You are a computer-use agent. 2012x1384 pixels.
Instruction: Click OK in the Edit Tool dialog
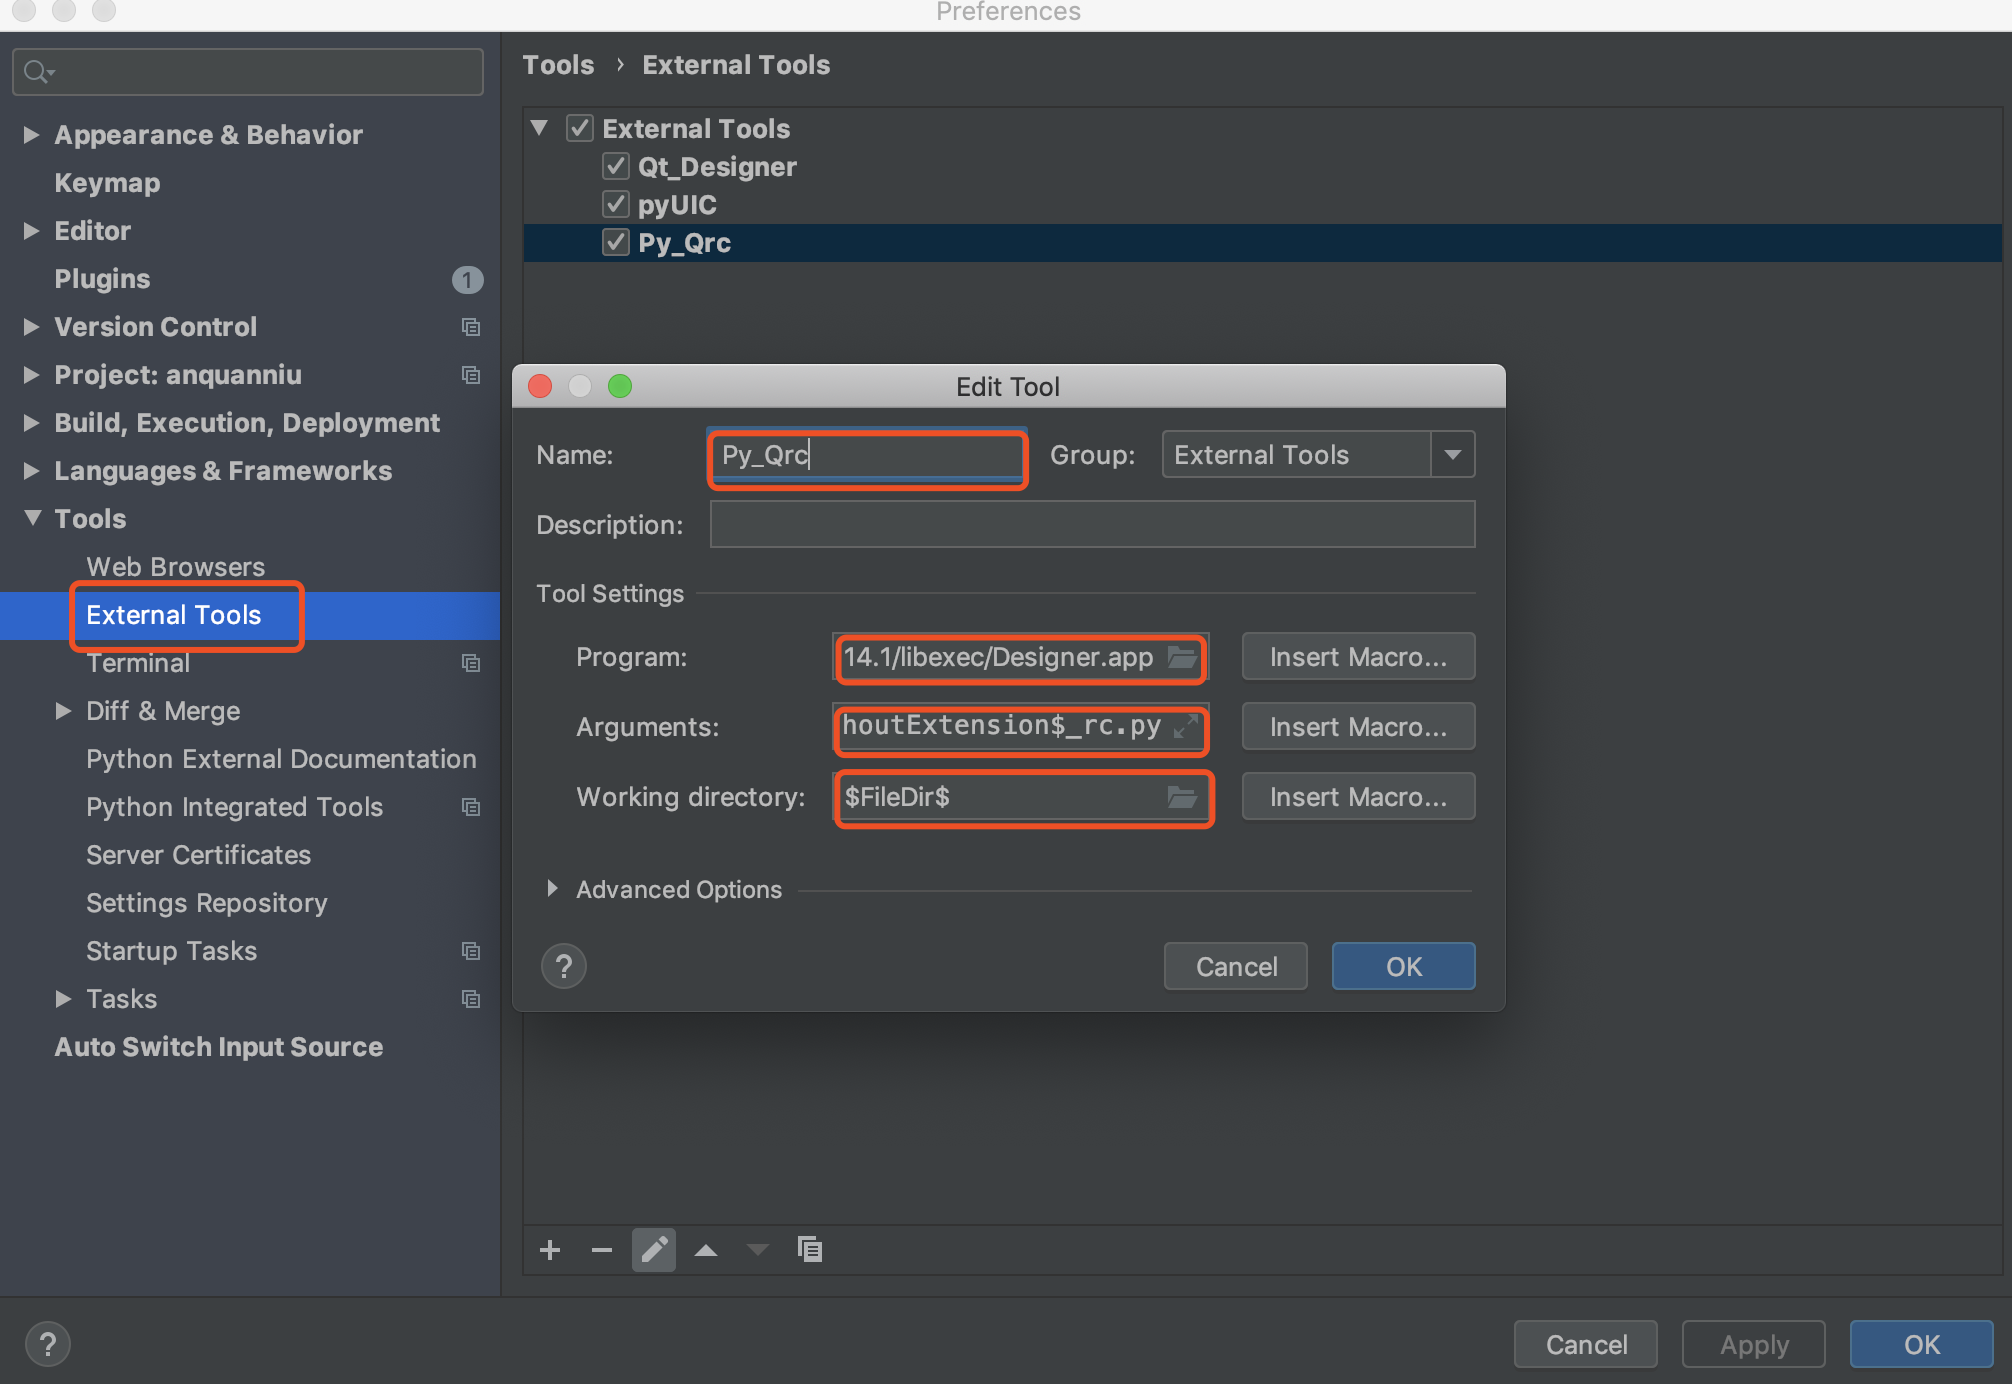click(x=1403, y=965)
